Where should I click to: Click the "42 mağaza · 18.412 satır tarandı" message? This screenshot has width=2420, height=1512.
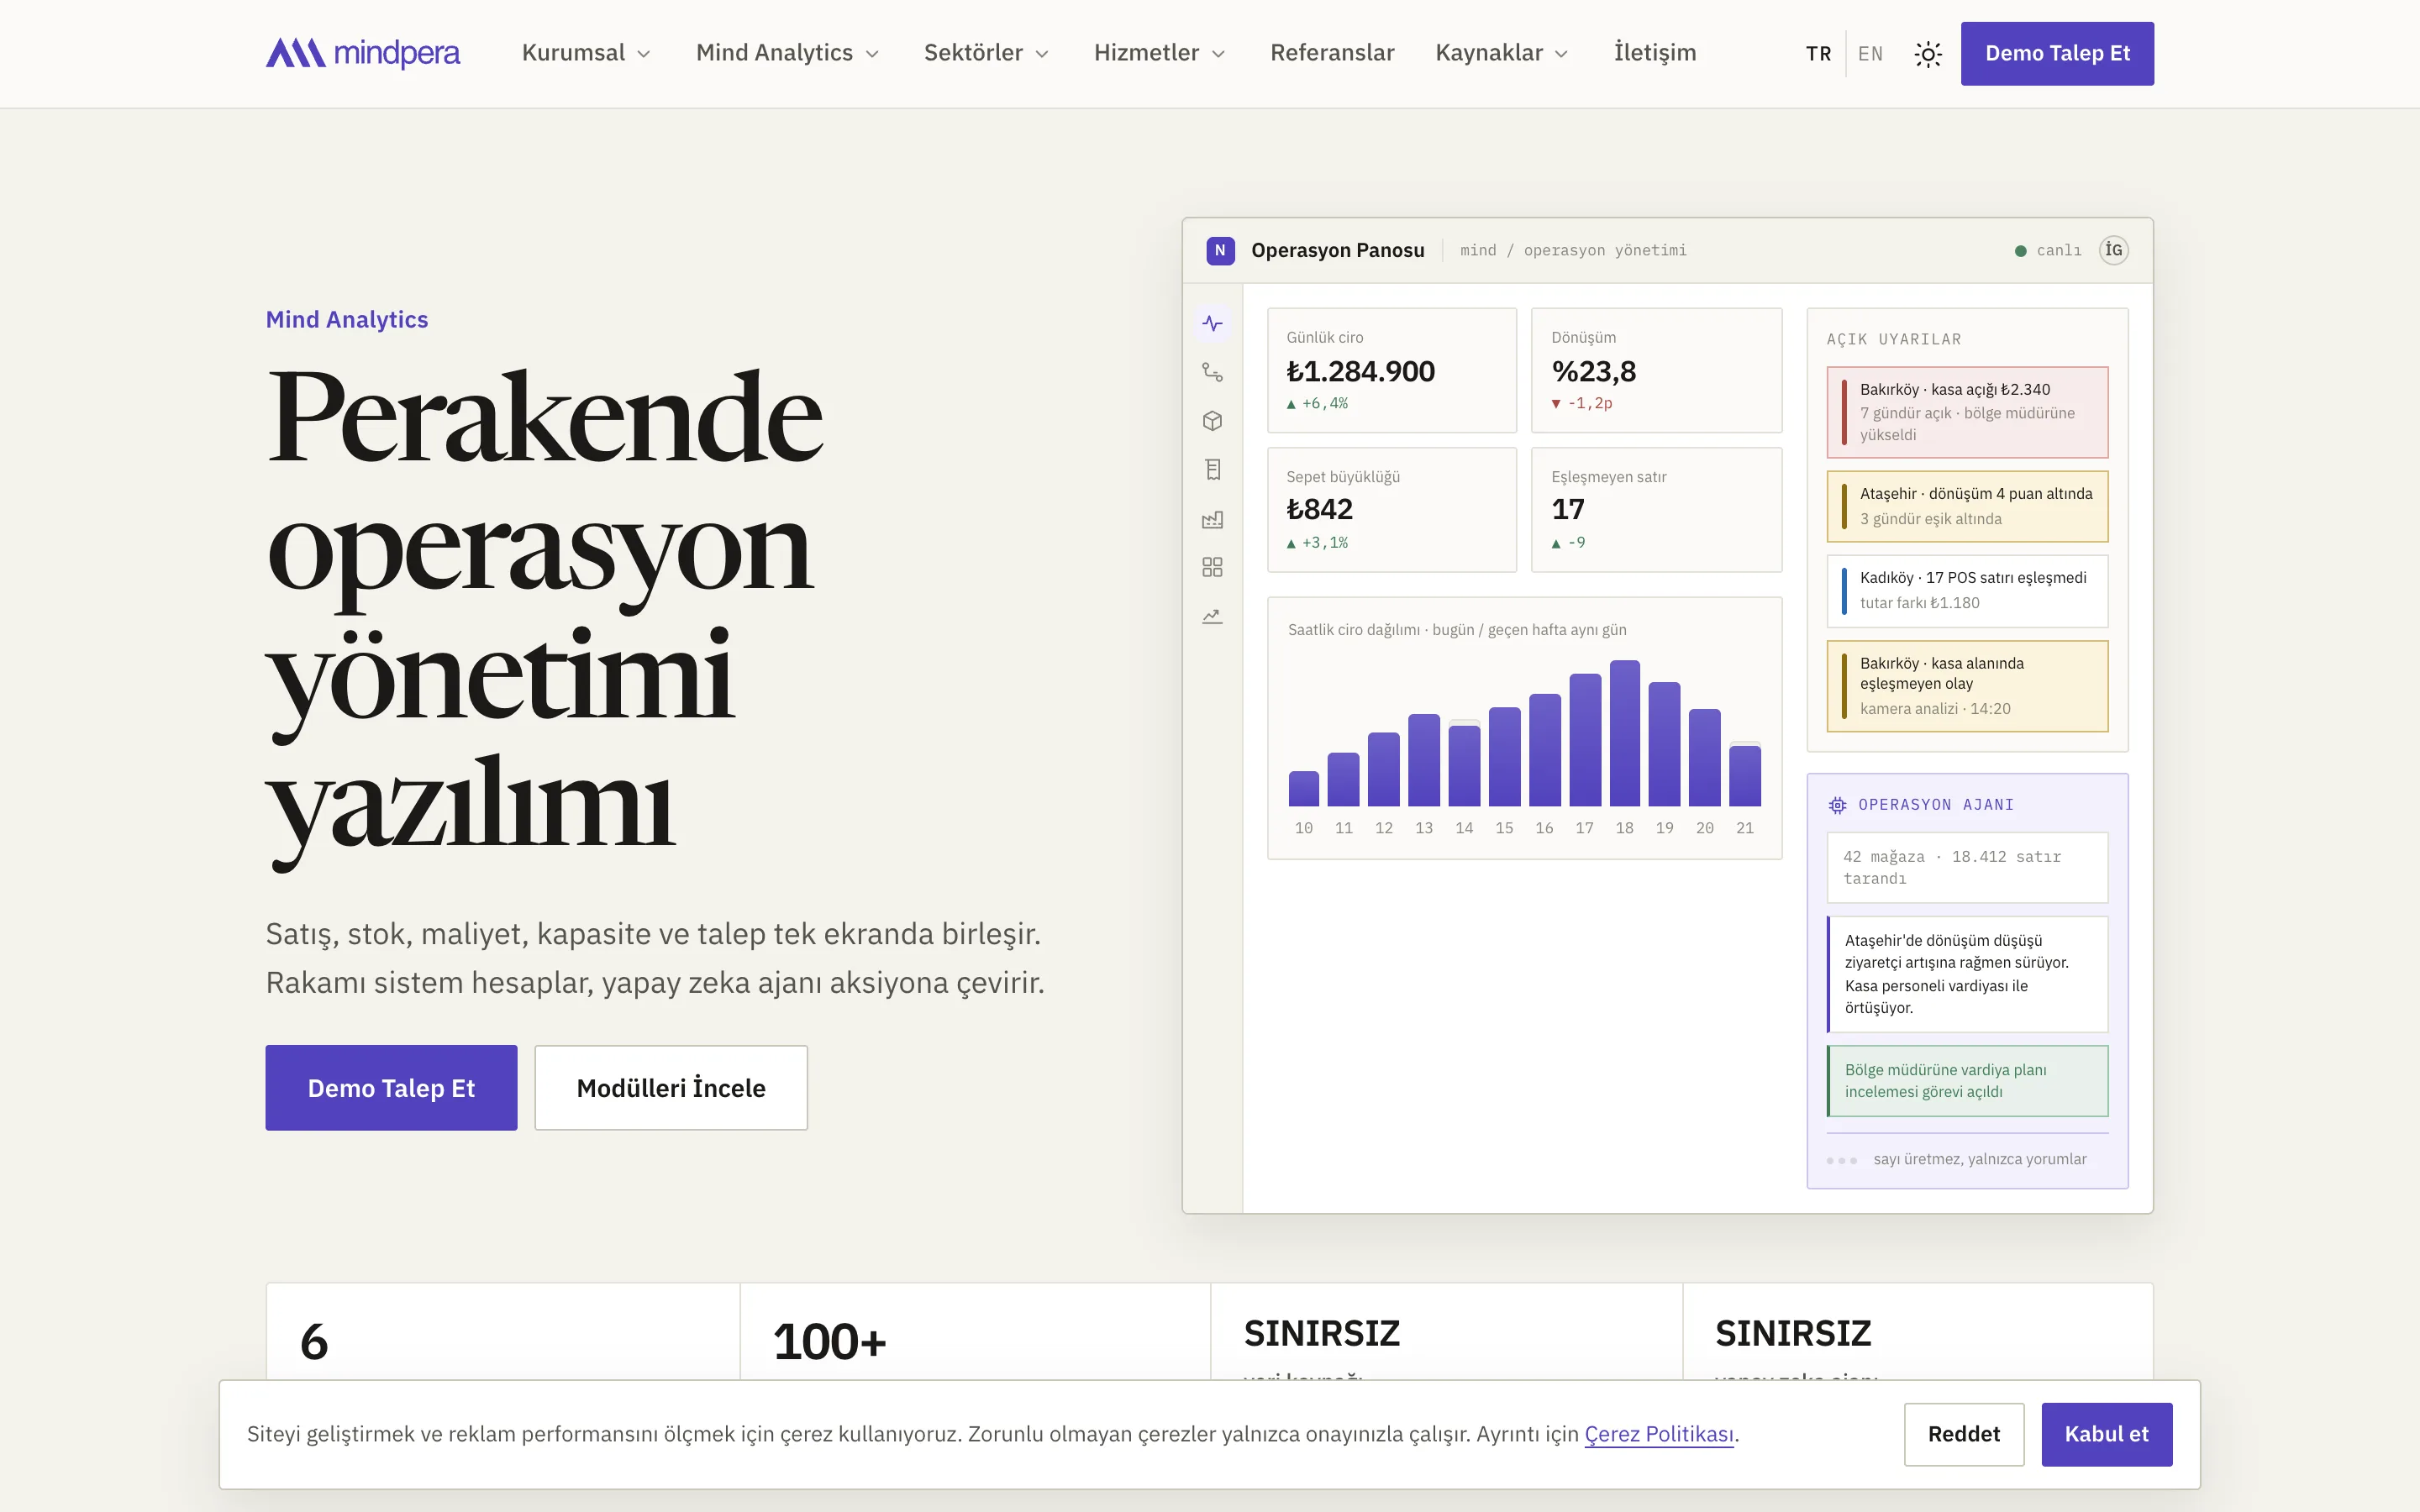[x=1967, y=867]
